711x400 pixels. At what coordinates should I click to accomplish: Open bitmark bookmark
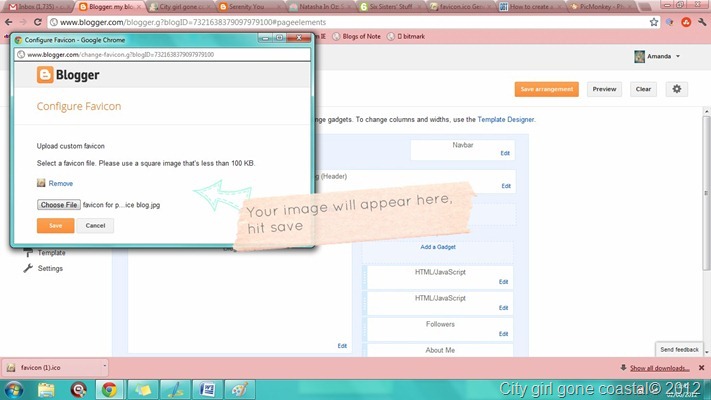tap(406, 36)
